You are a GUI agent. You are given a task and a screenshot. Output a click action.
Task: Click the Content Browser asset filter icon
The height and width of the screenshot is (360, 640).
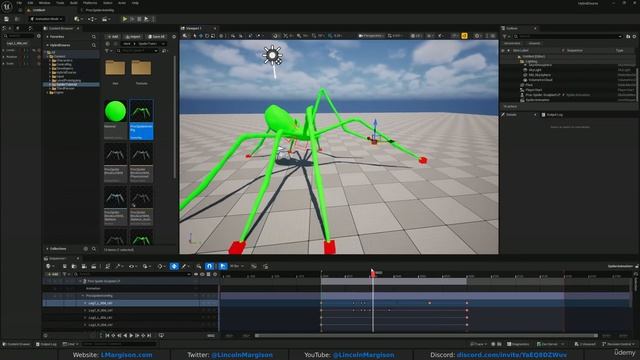point(108,51)
